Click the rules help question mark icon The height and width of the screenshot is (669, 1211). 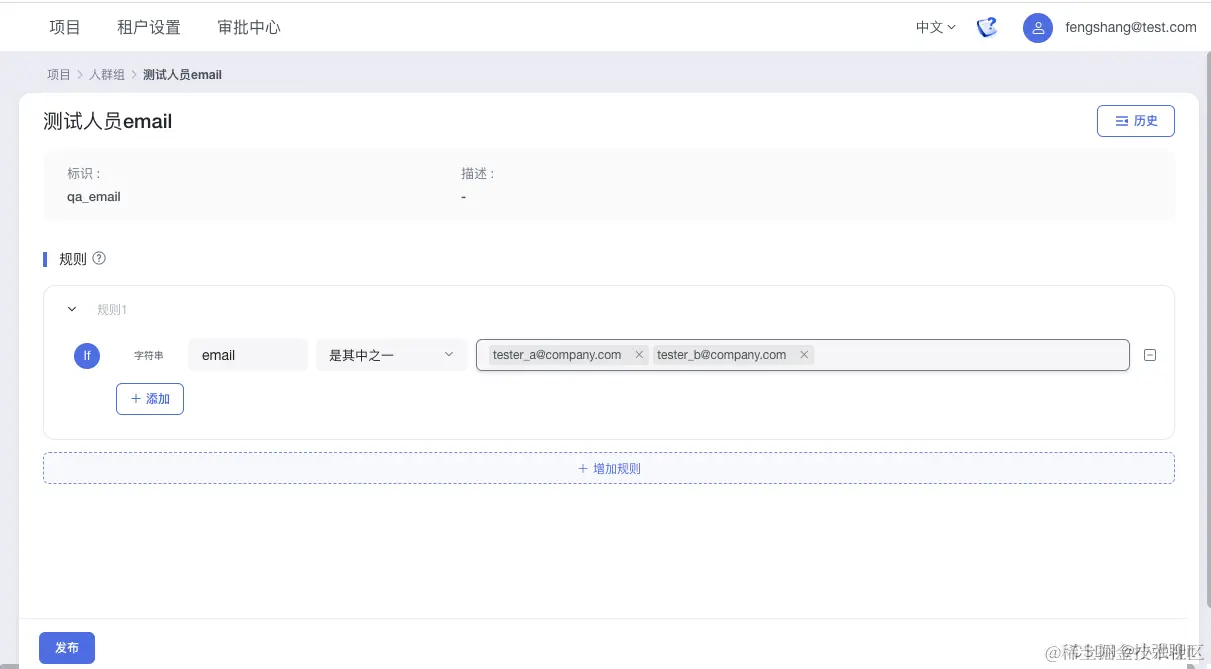tap(99, 258)
